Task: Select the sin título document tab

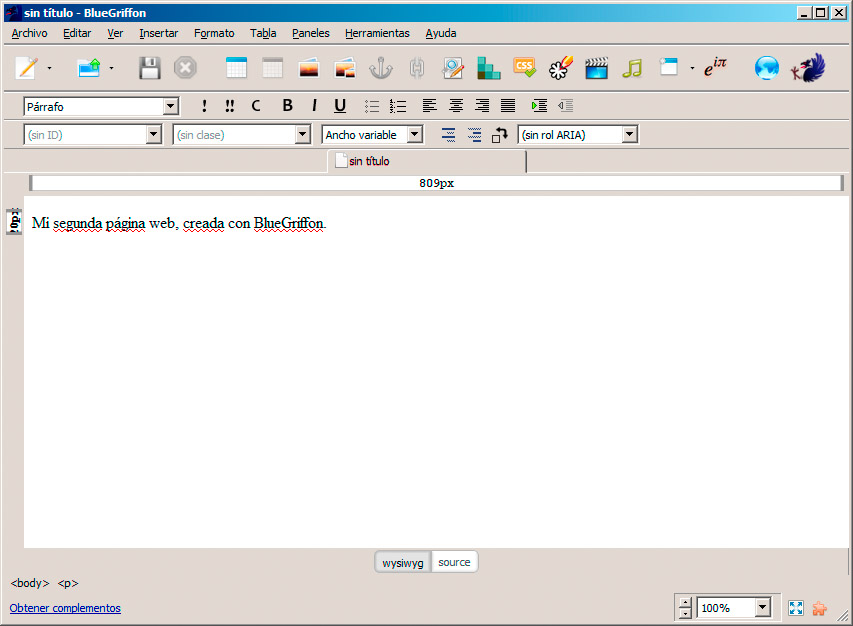Action: (427, 161)
